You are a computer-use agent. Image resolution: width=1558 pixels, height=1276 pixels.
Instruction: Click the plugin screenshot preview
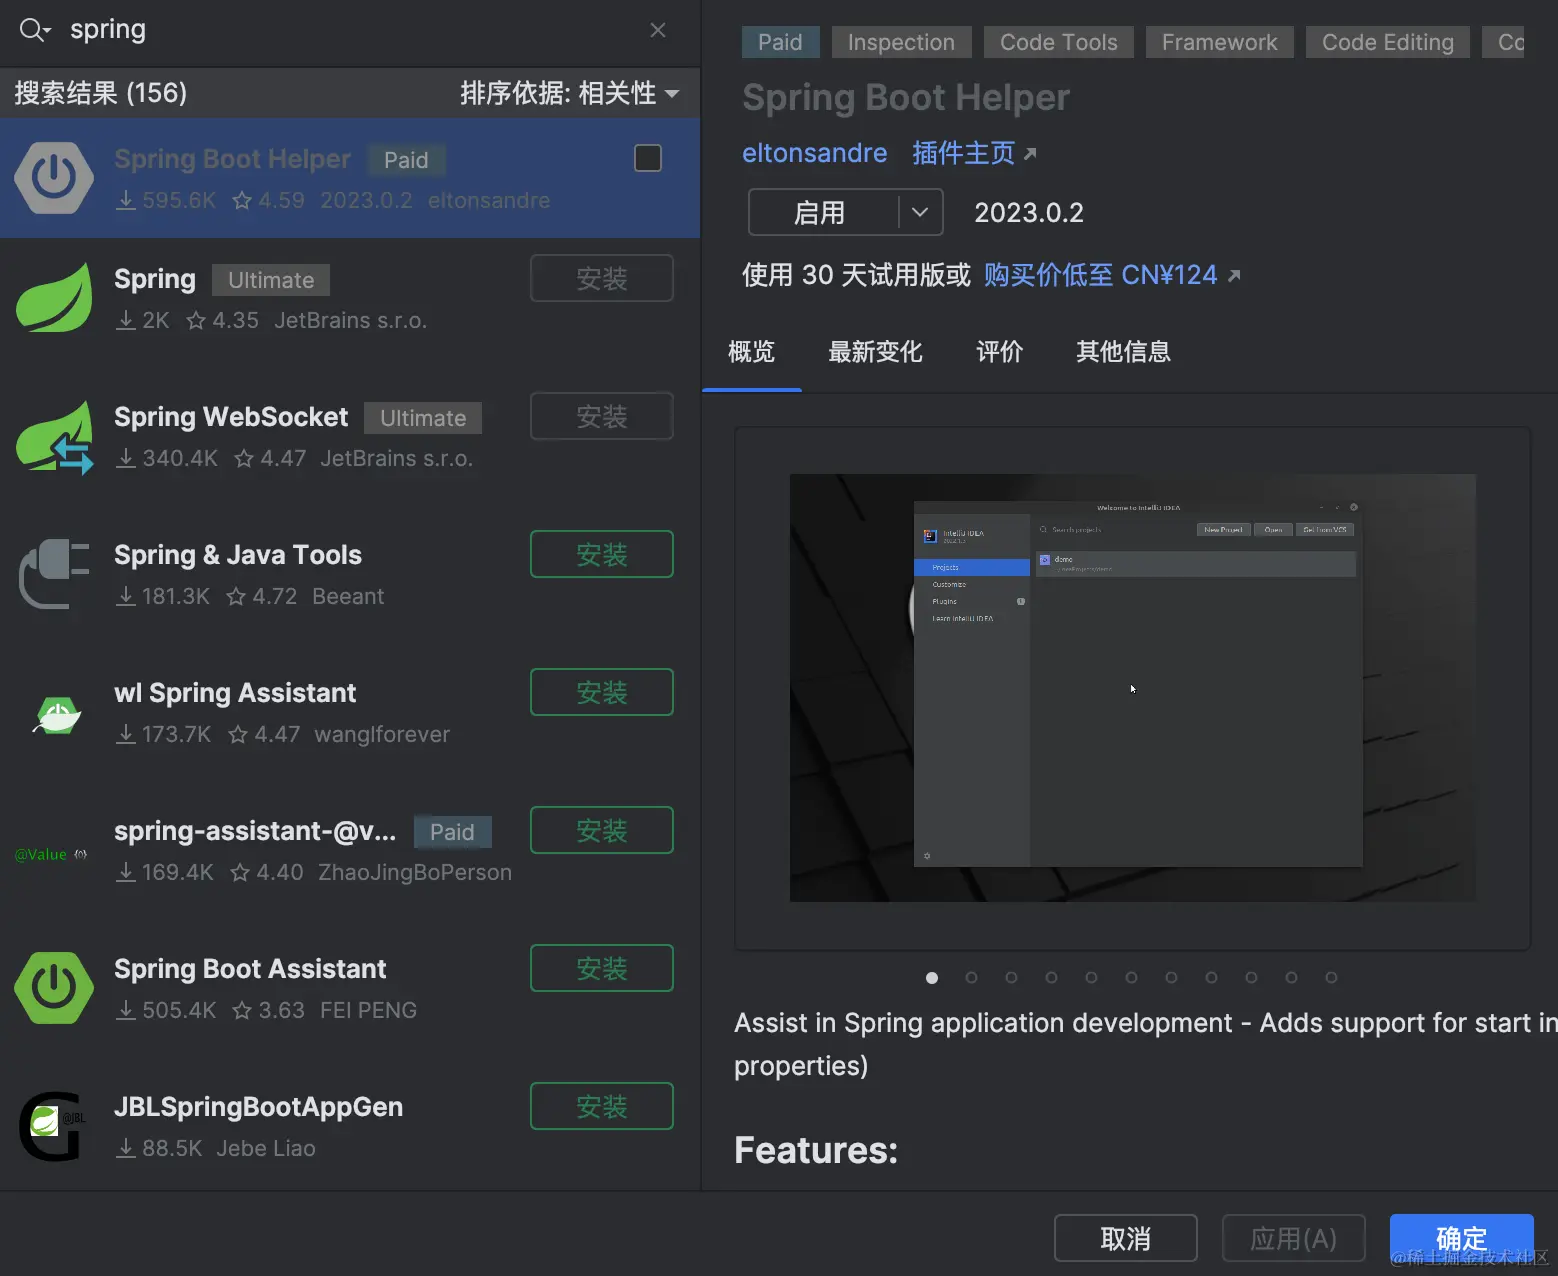(x=1132, y=688)
